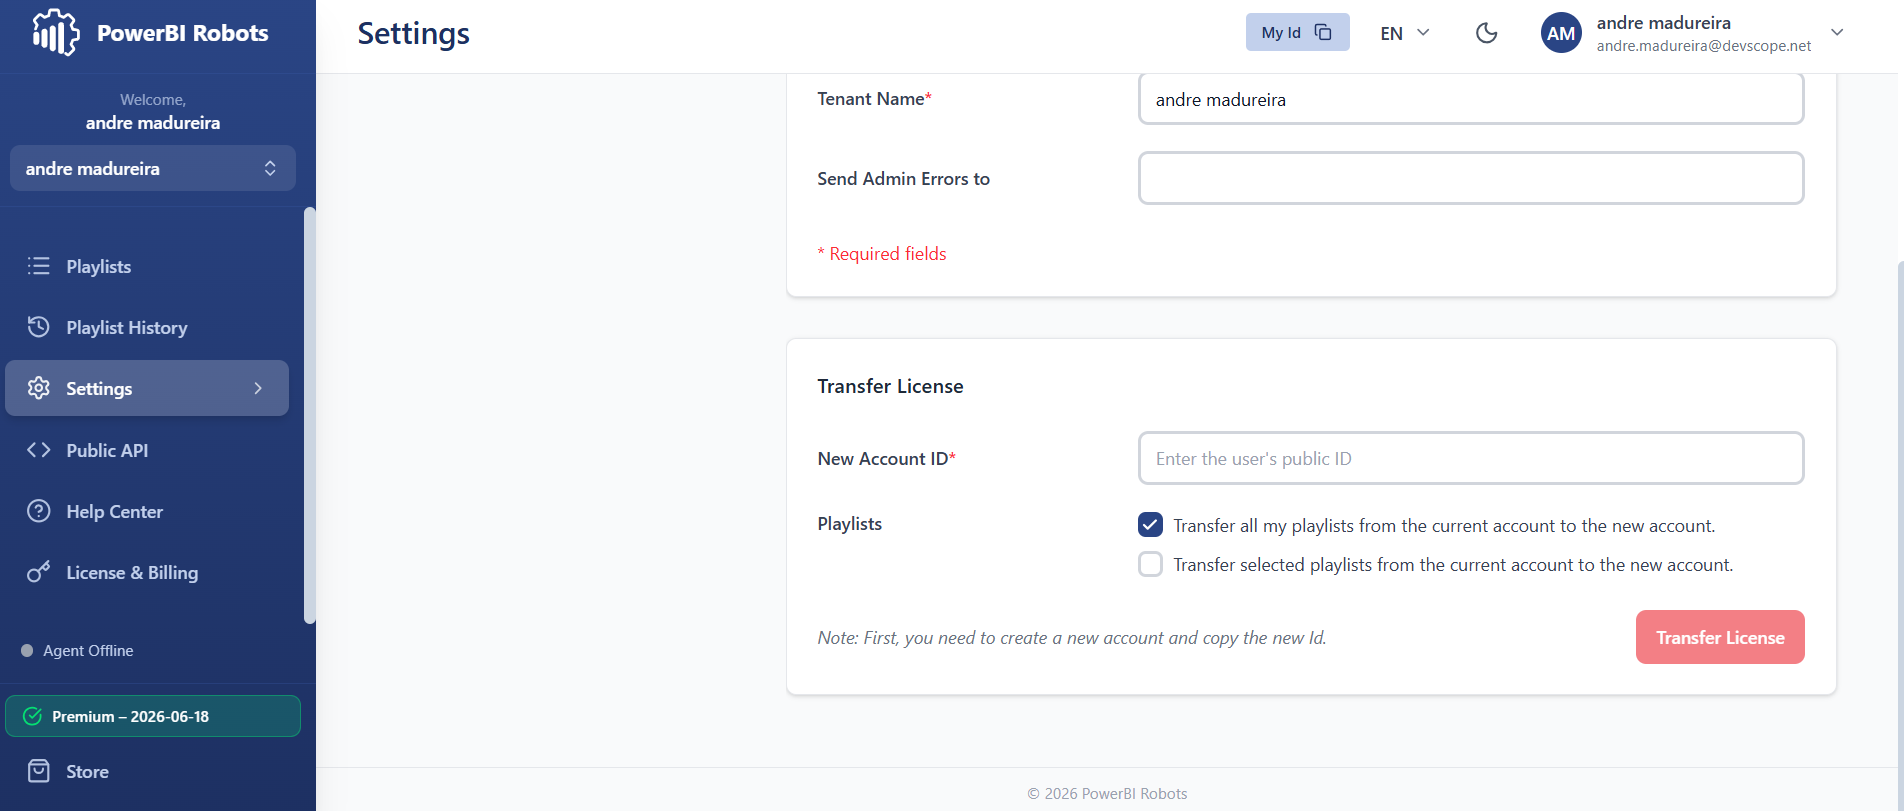
Task: Copy My Id button
Action: point(1297,32)
